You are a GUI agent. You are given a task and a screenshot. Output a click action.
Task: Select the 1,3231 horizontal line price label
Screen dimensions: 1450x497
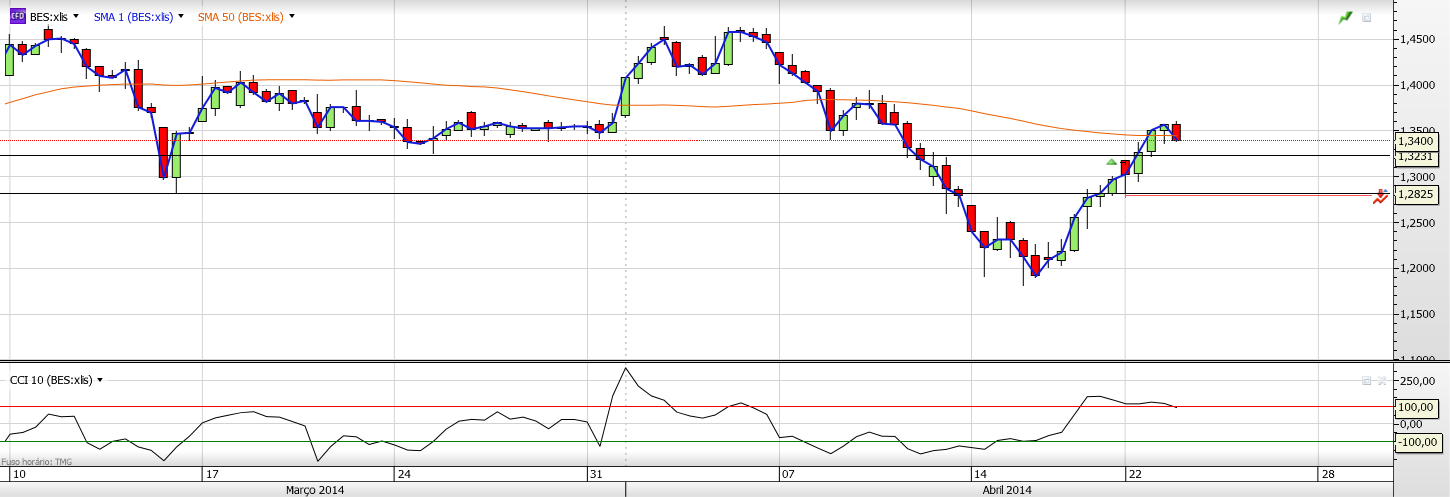pos(1417,157)
